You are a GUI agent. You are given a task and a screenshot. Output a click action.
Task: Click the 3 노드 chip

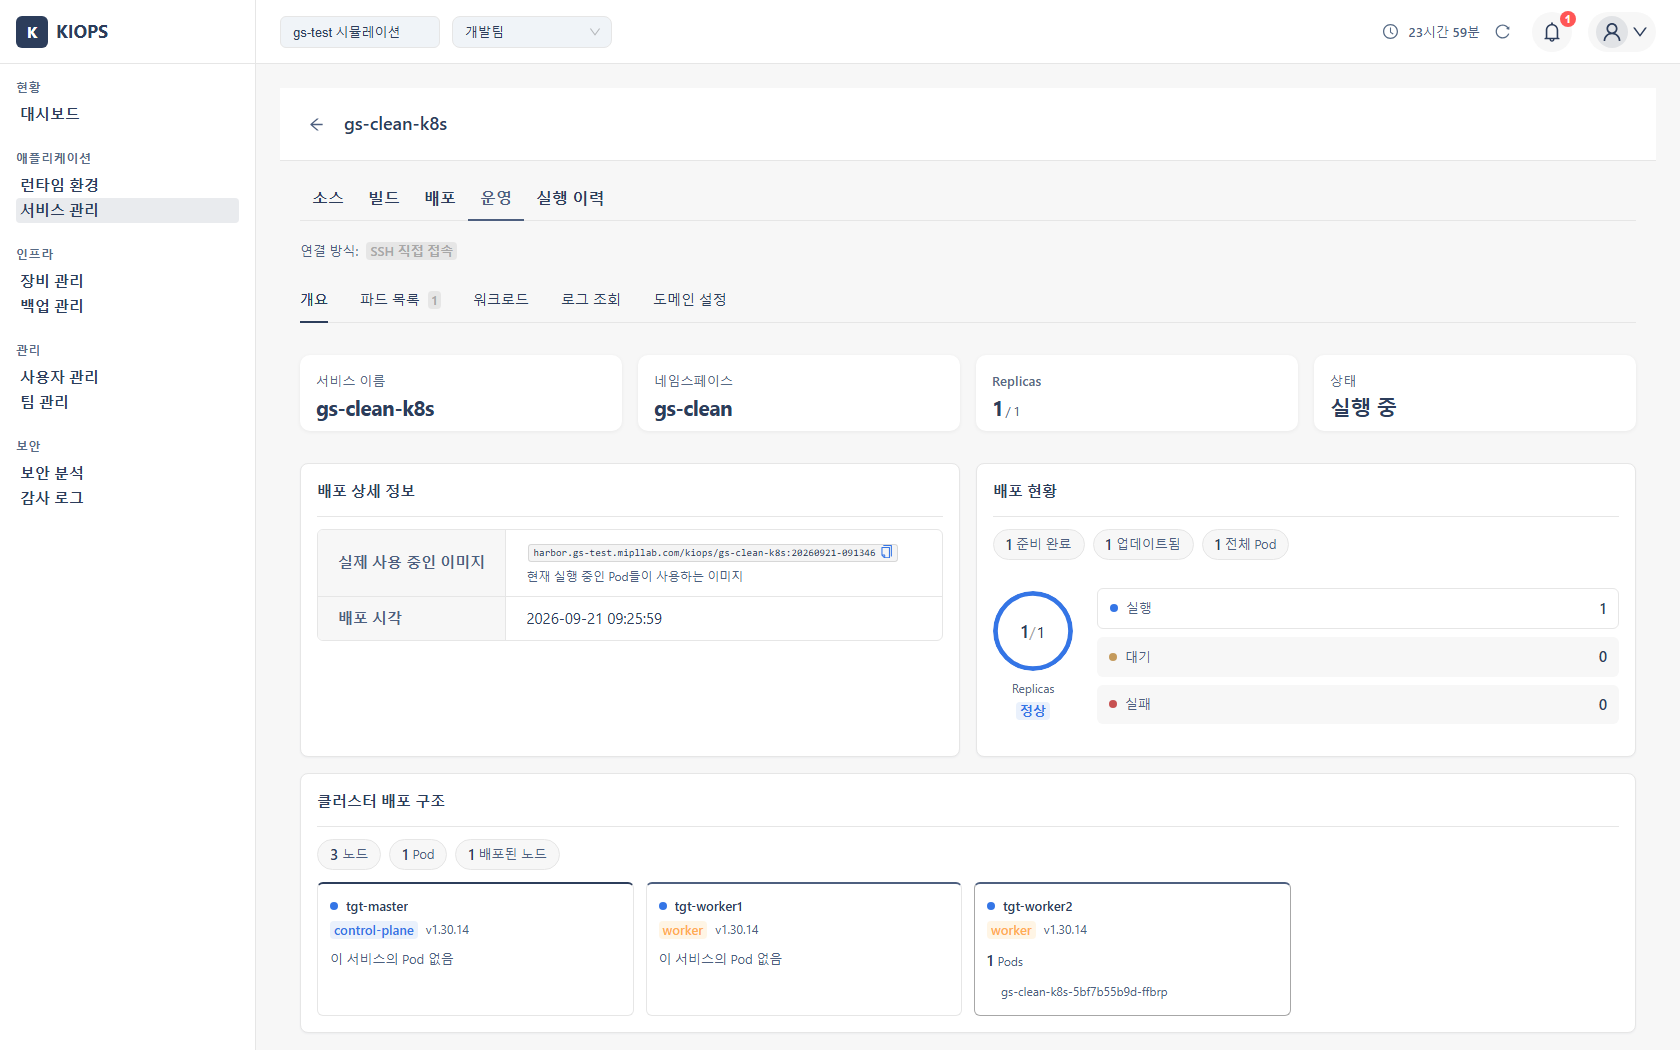349,854
